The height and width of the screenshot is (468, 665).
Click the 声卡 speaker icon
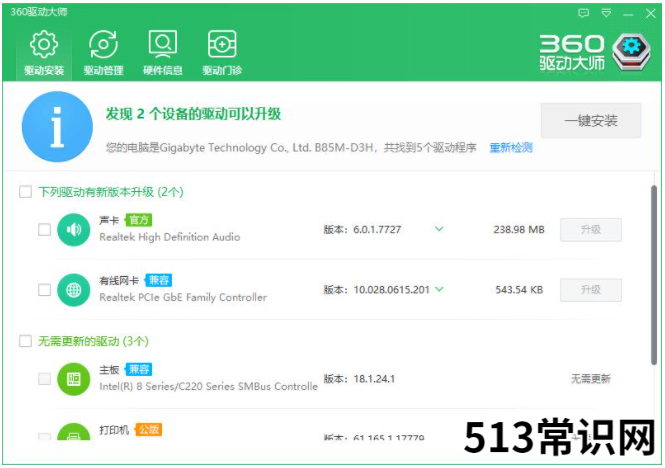coord(74,230)
